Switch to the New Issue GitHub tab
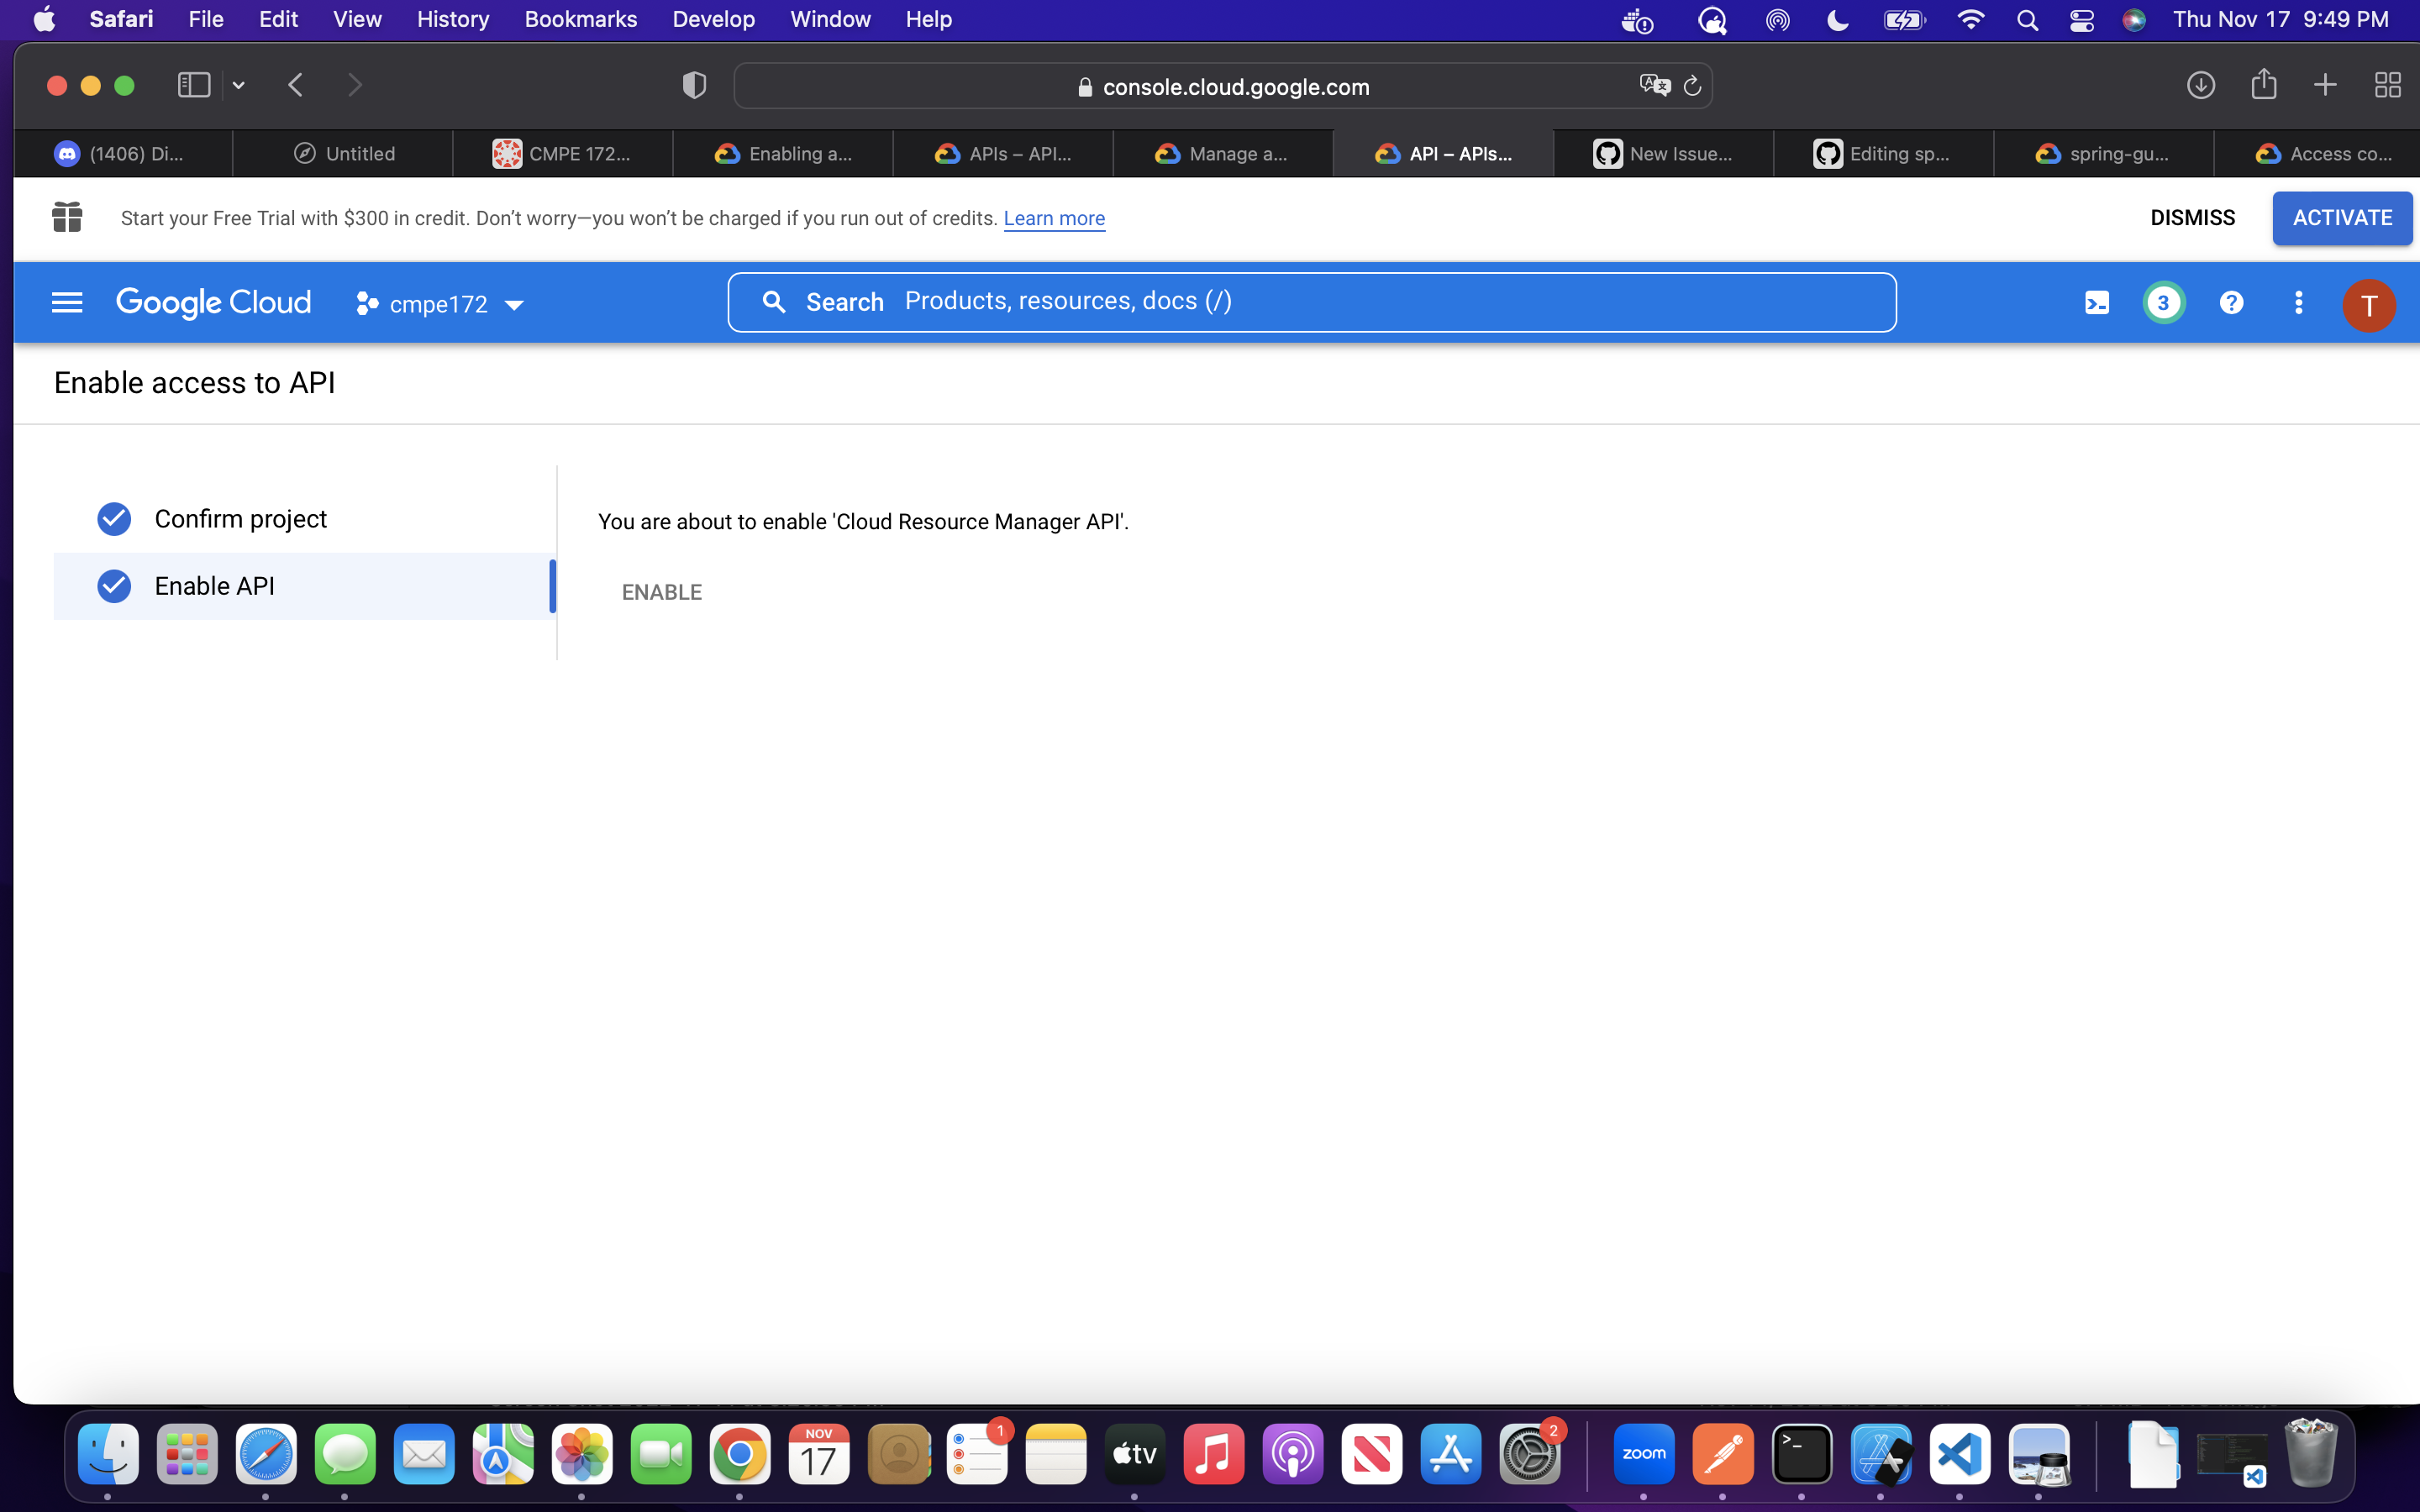Image resolution: width=2420 pixels, height=1512 pixels. tap(1662, 154)
